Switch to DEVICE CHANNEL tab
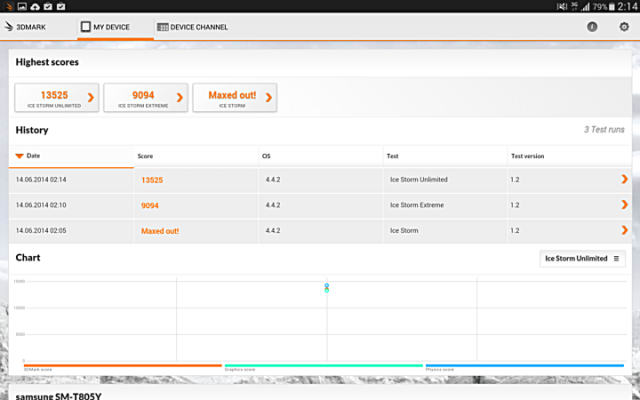The width and height of the screenshot is (640, 400). [193, 27]
